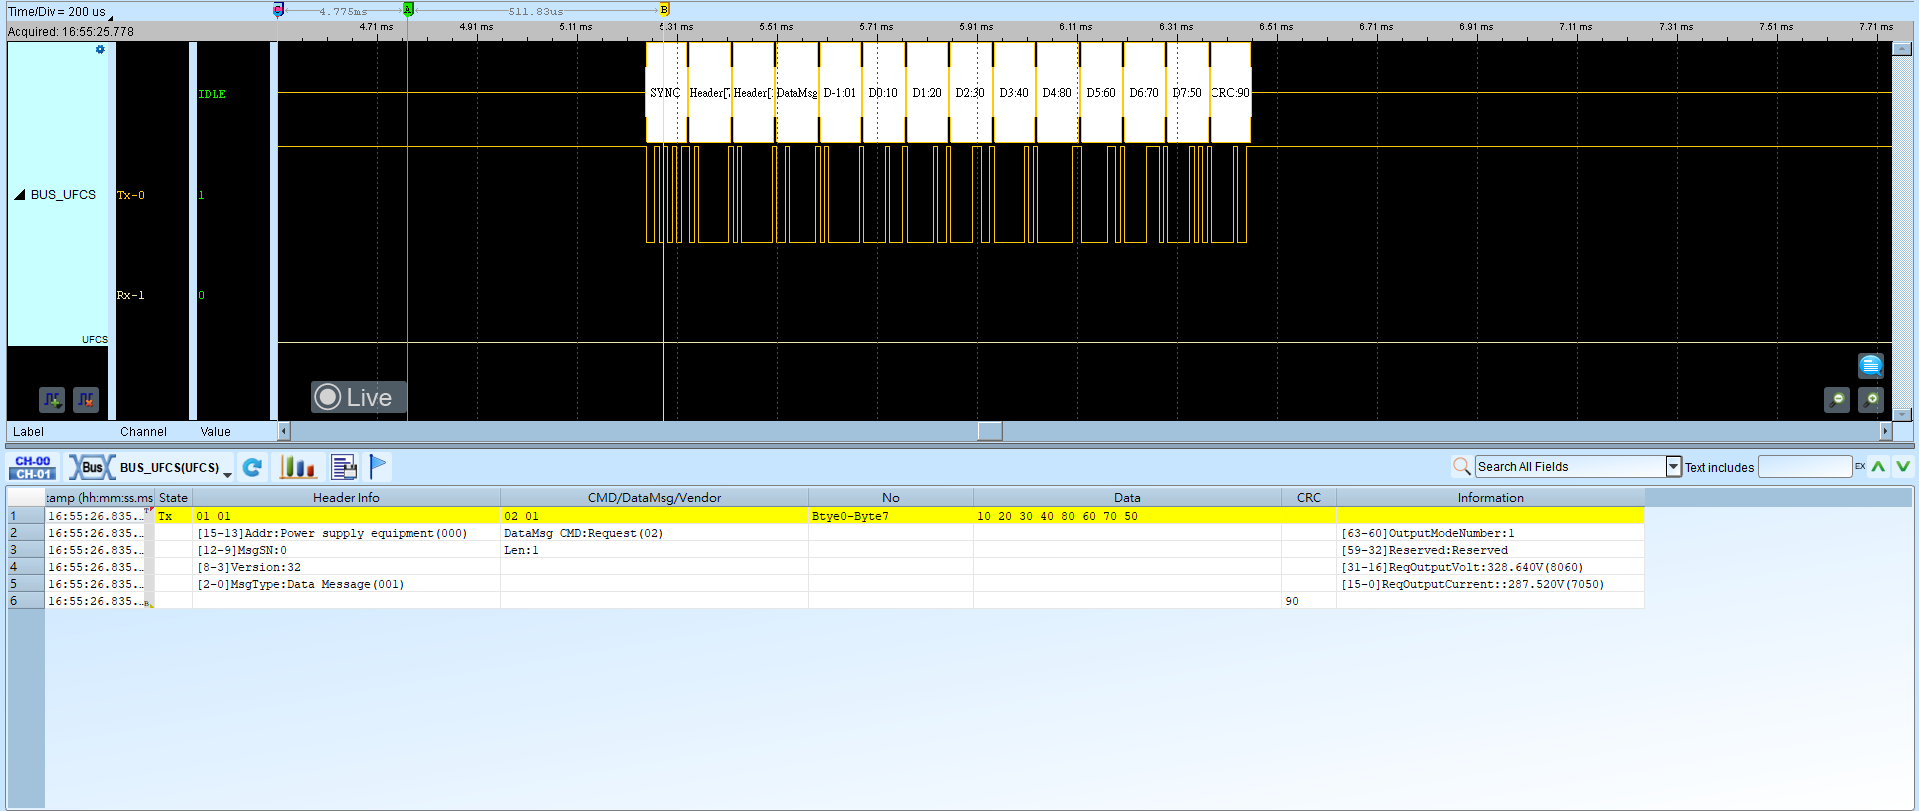Open the bar chart statistics icon
The height and width of the screenshot is (811, 1919).
298,467
